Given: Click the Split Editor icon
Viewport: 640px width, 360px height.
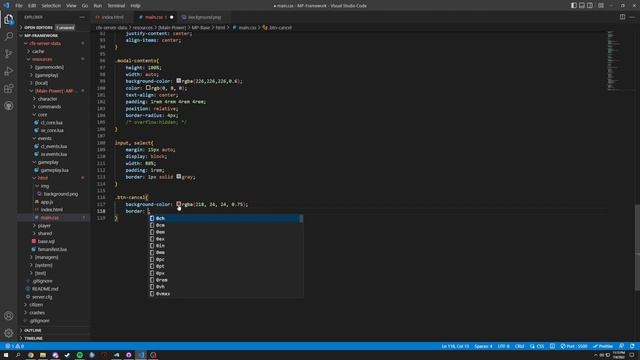Looking at the screenshot, I should coord(622,17).
